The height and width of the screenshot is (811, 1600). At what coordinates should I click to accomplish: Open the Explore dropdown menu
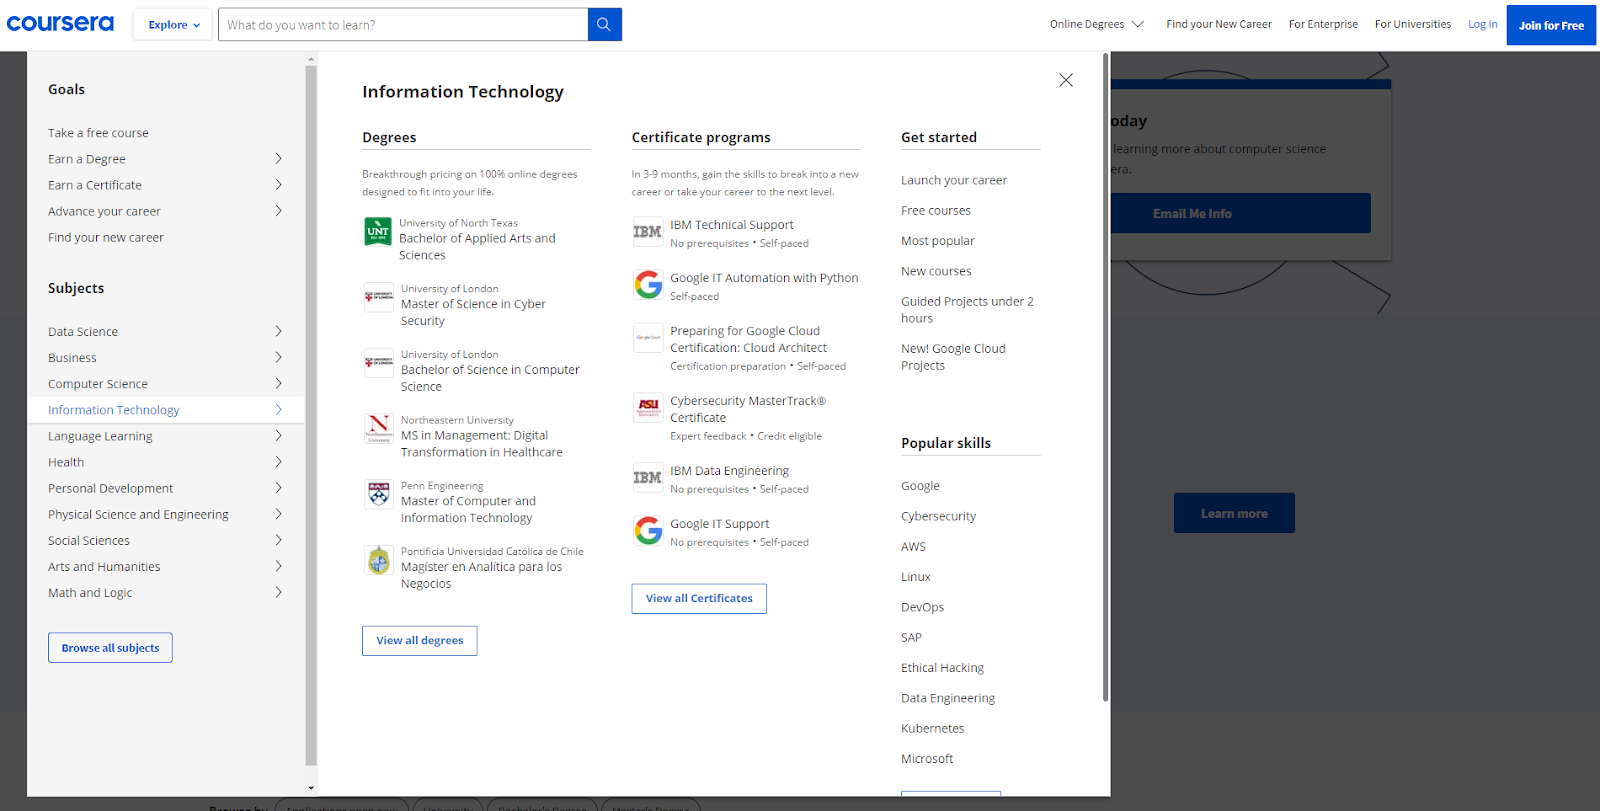click(x=174, y=25)
